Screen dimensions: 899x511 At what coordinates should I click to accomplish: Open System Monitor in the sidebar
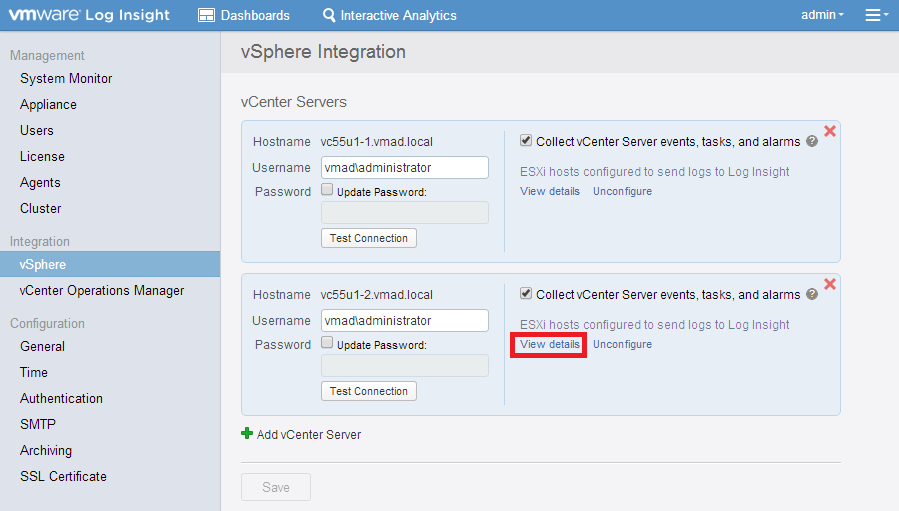tap(66, 78)
